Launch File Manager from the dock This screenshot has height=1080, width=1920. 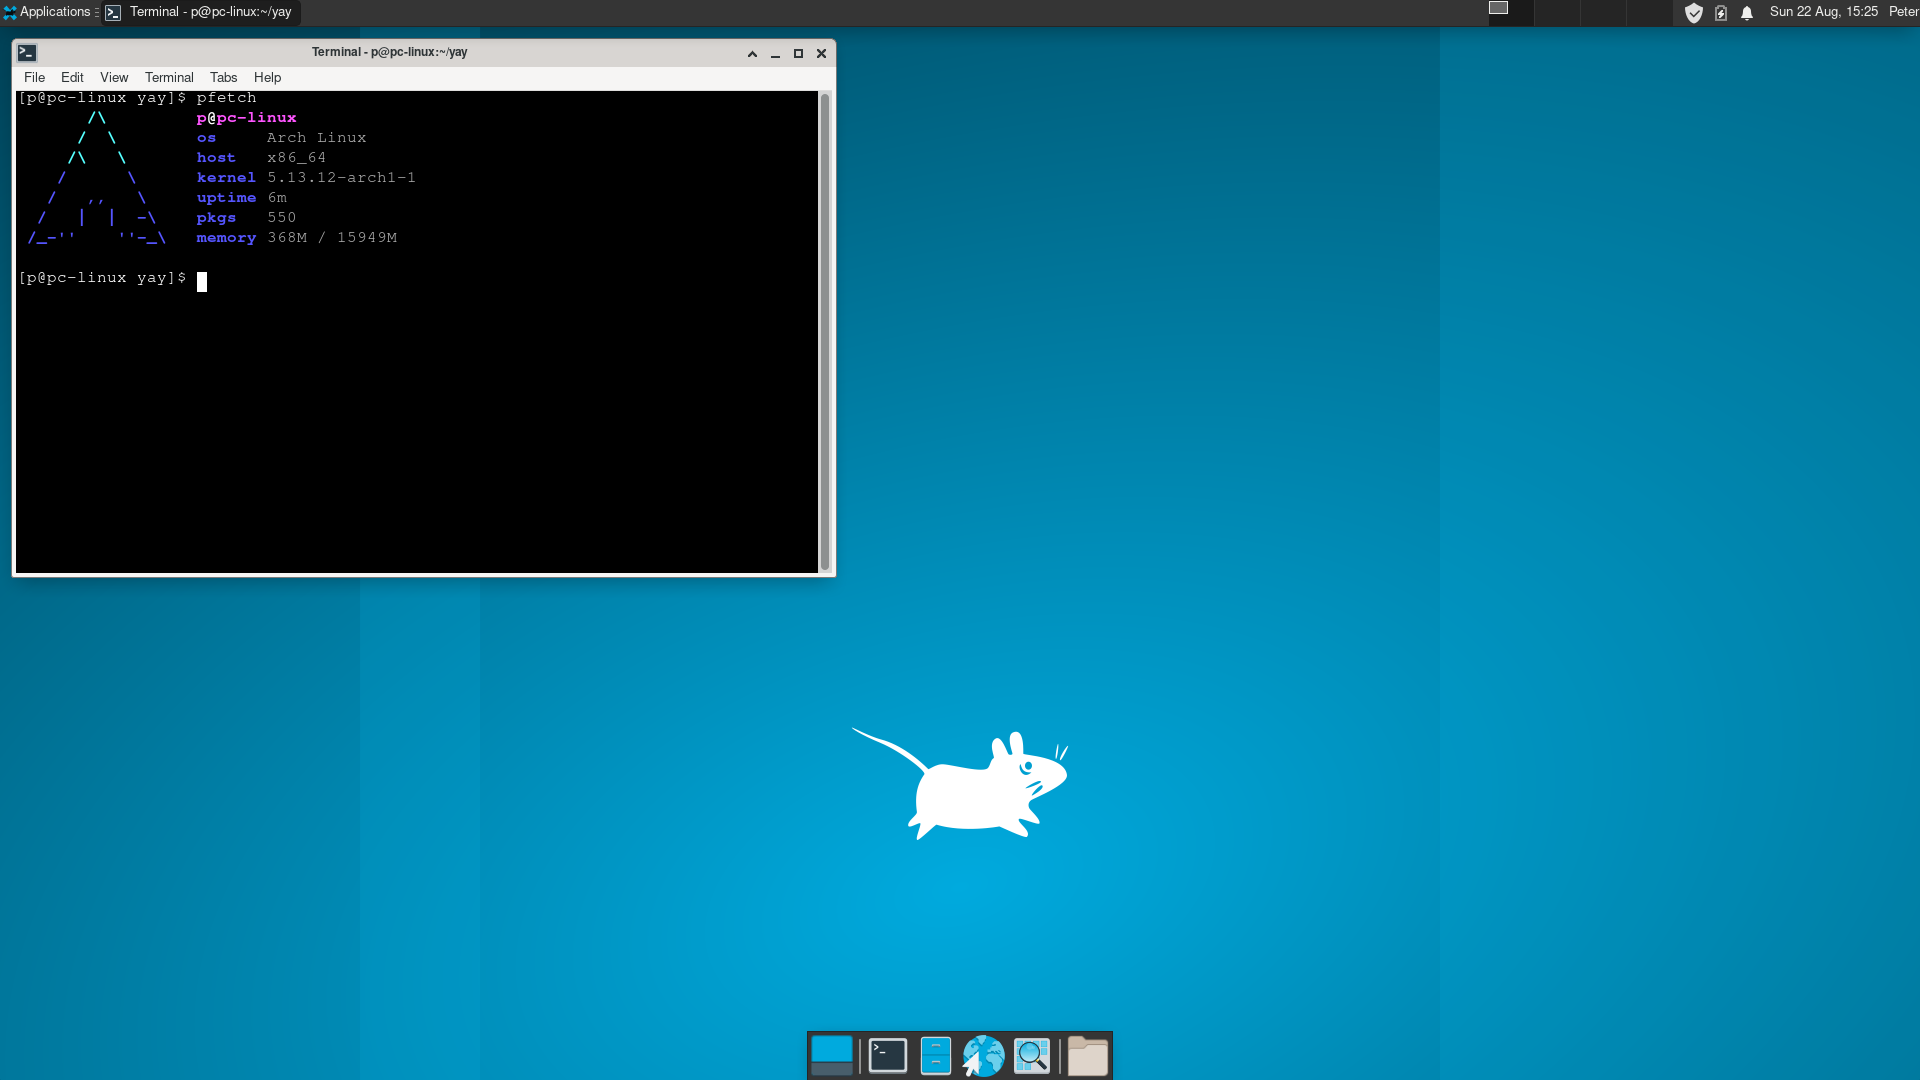pos(935,1055)
